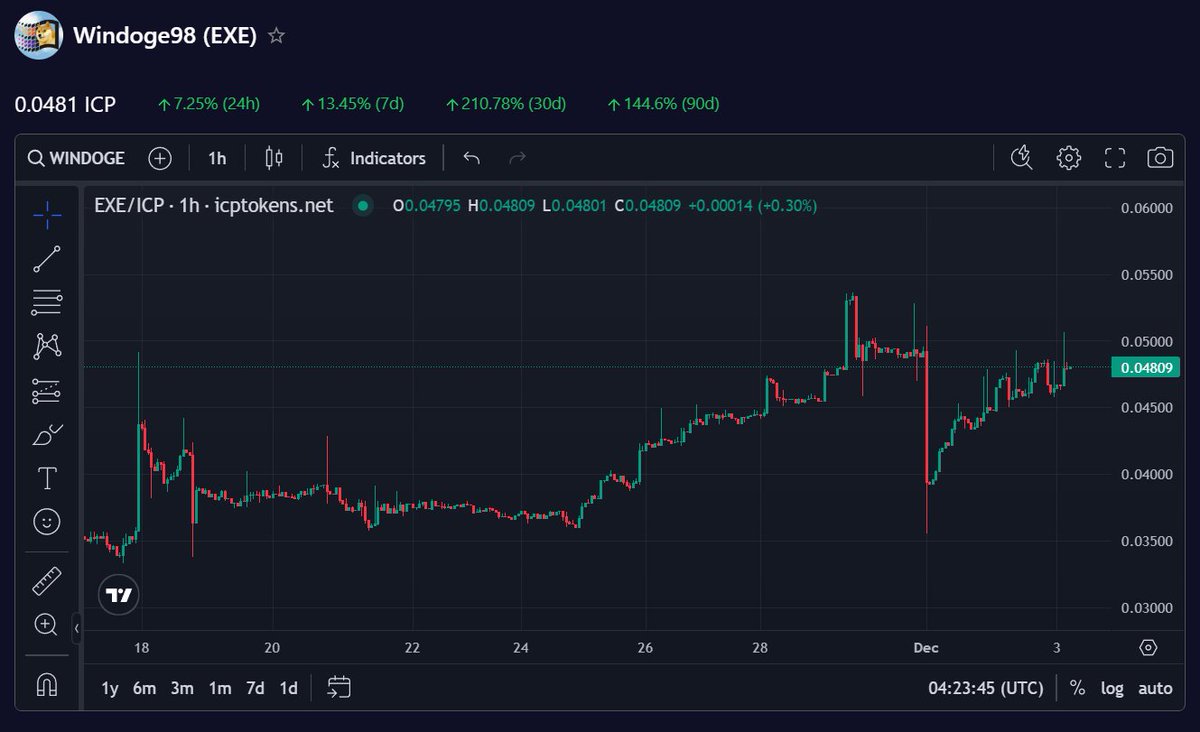Toggle the auto scale
The height and width of the screenshot is (732, 1200).
point(1155,688)
